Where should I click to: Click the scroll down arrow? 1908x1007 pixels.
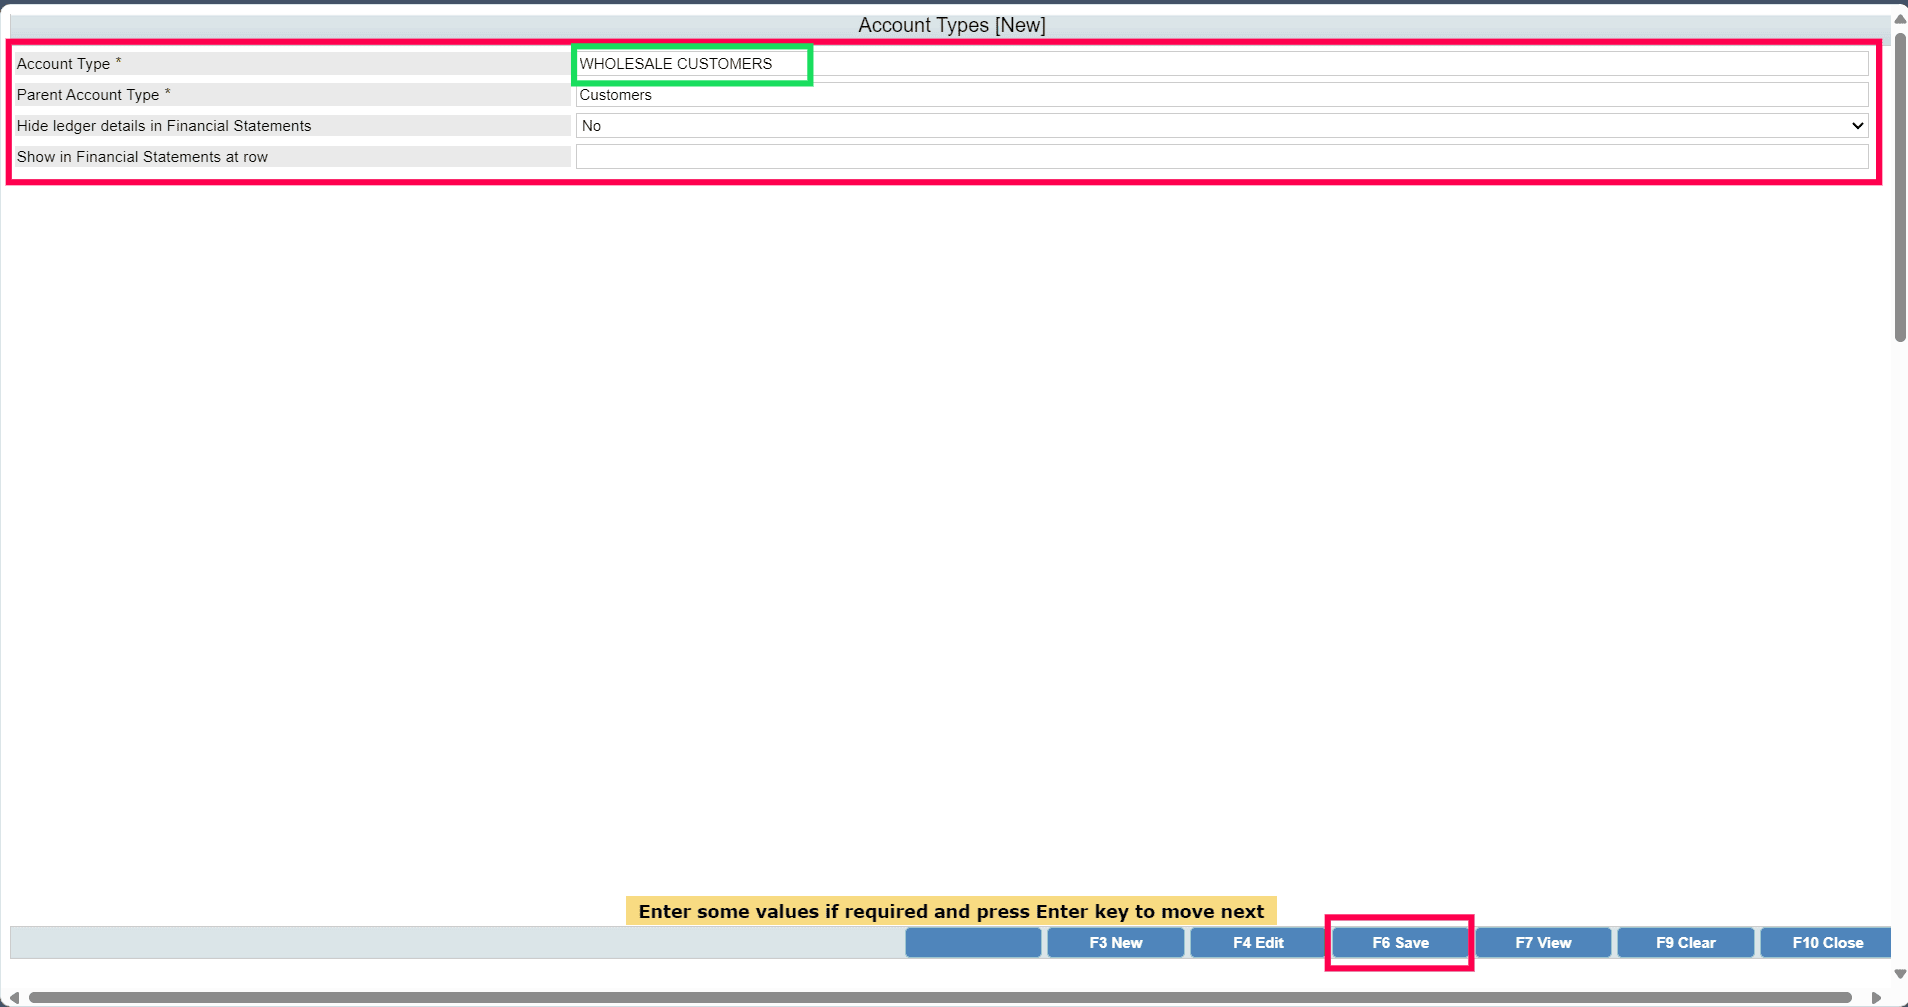coord(1900,974)
